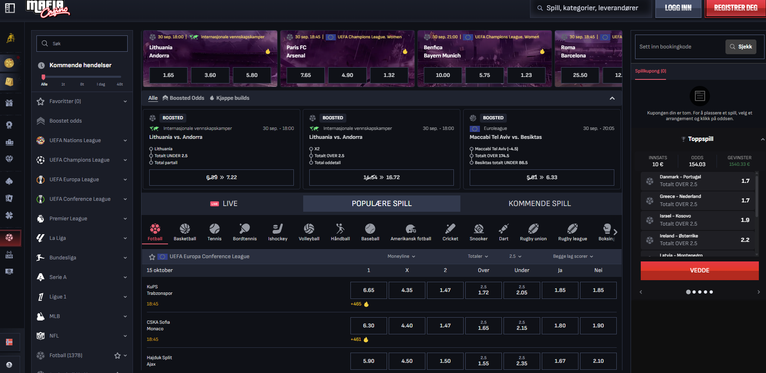
Task: Toggle the sidebar panel icon at top left
Action: 10,8
